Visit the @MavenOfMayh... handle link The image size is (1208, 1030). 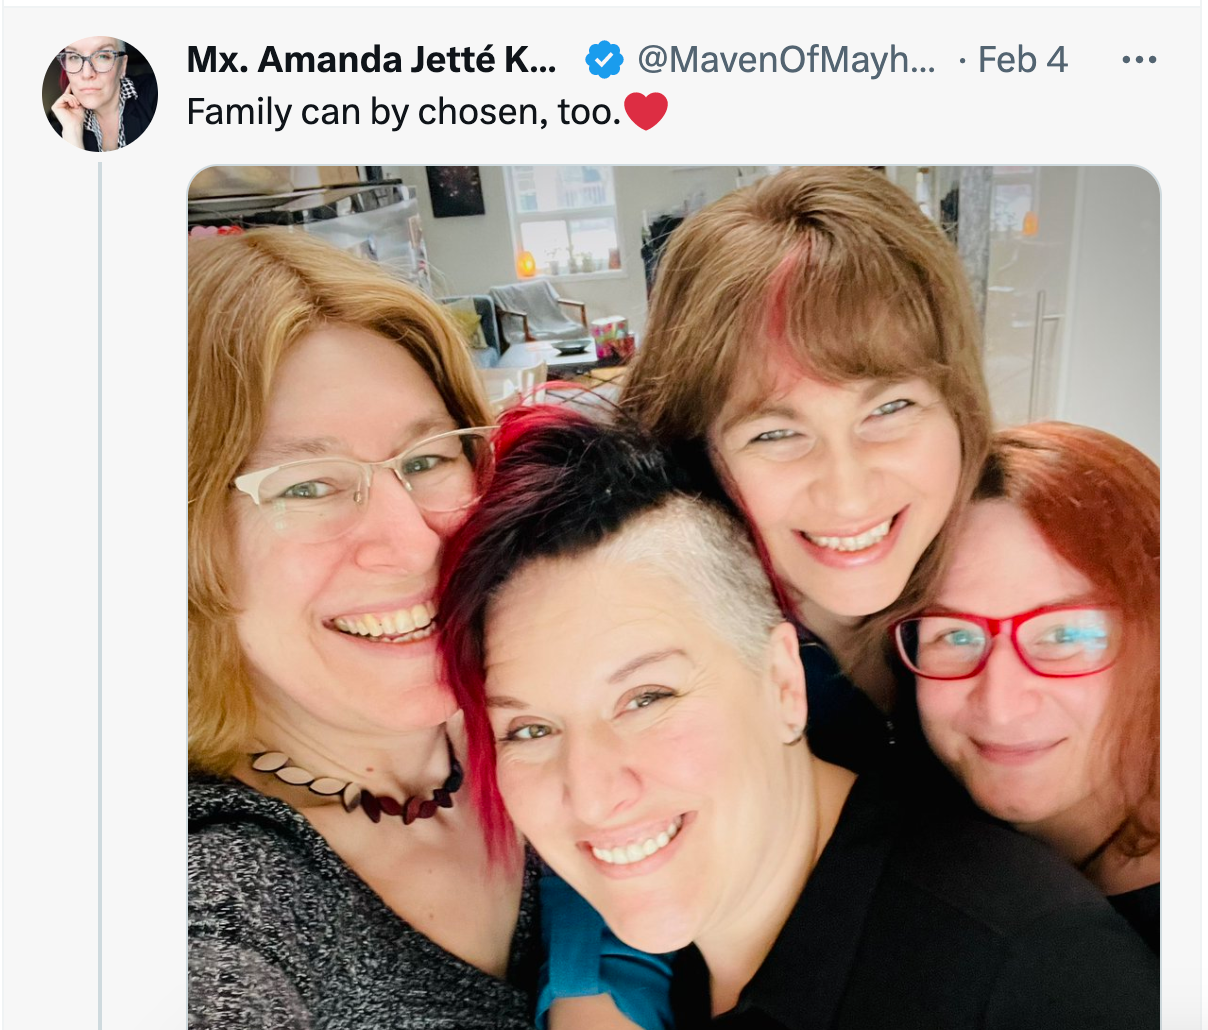[786, 60]
